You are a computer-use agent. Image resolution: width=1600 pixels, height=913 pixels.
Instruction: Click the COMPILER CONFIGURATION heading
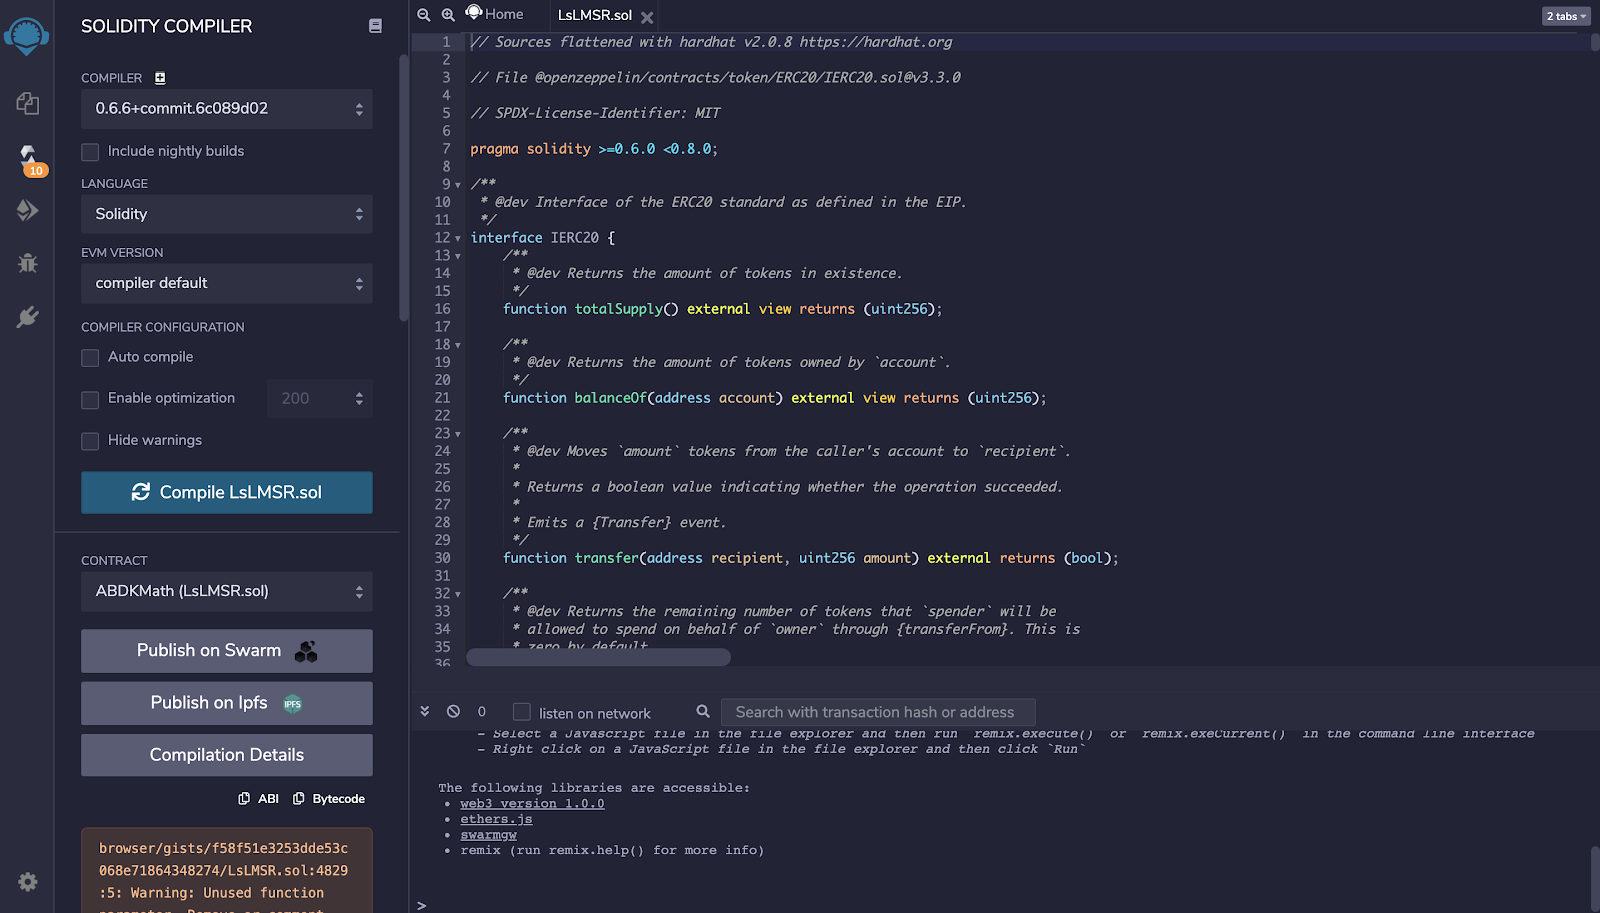(x=163, y=327)
